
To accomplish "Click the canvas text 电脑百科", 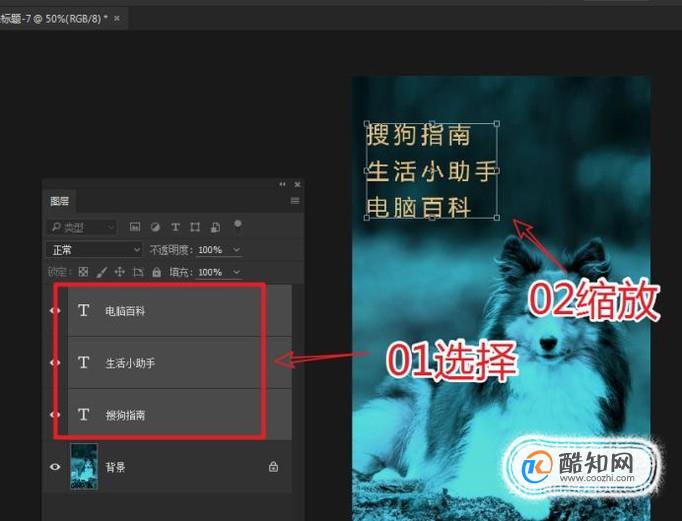I will click(419, 207).
